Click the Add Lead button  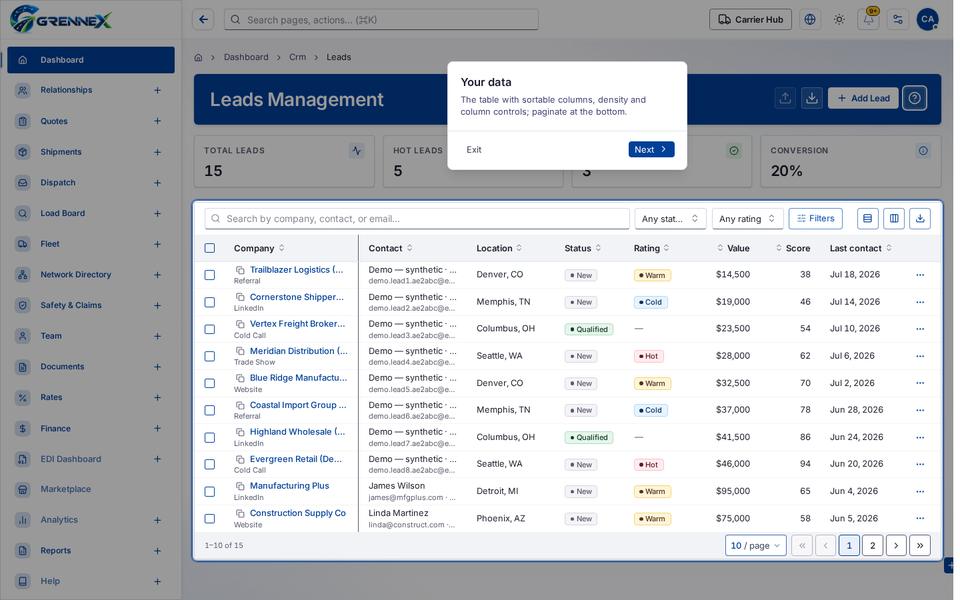pyautogui.click(x=863, y=98)
